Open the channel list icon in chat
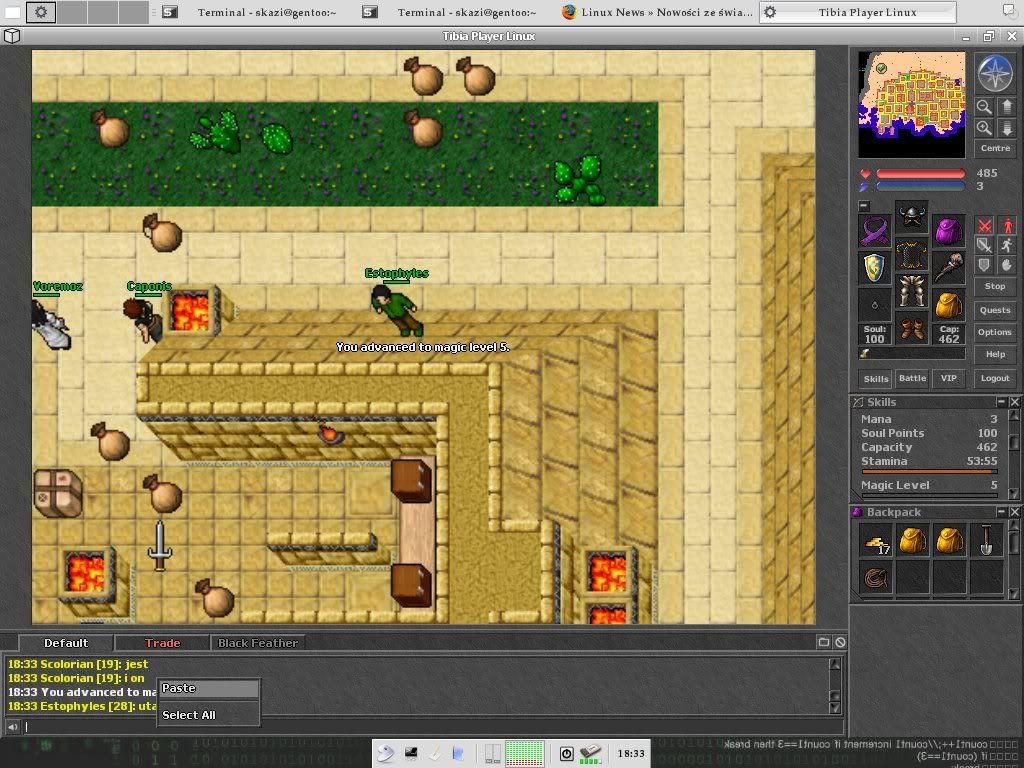This screenshot has height=768, width=1024. coord(824,643)
